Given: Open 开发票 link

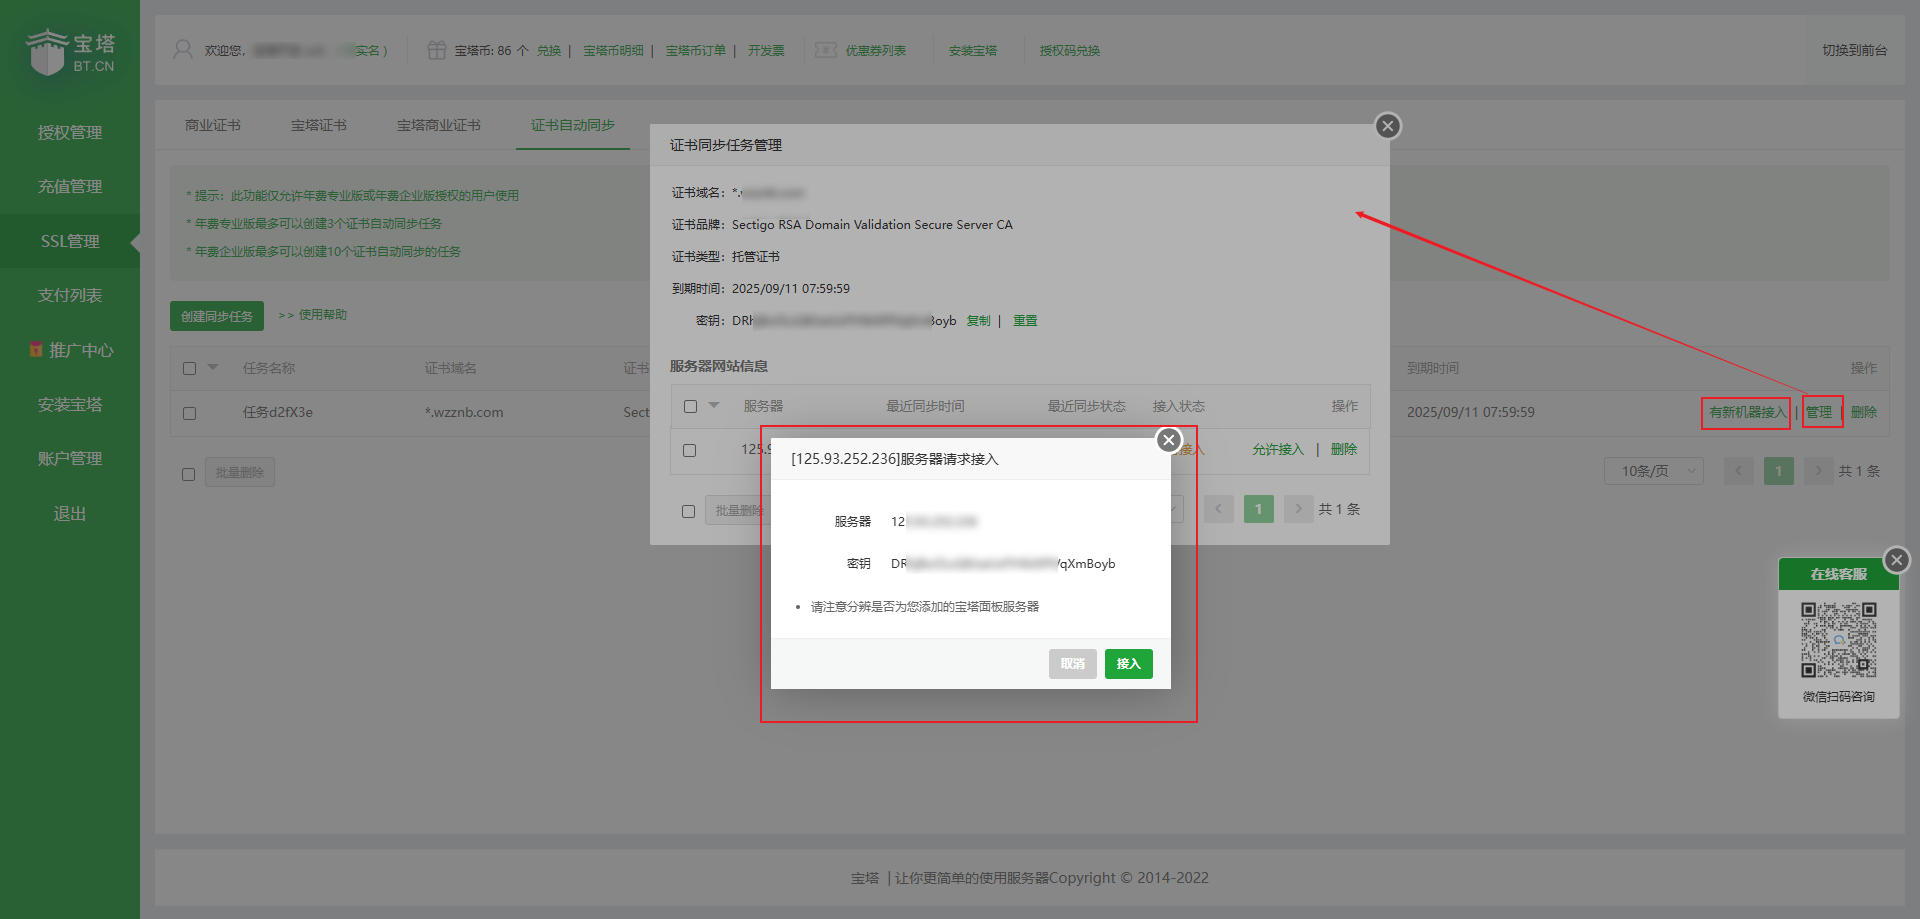Looking at the screenshot, I should point(766,51).
